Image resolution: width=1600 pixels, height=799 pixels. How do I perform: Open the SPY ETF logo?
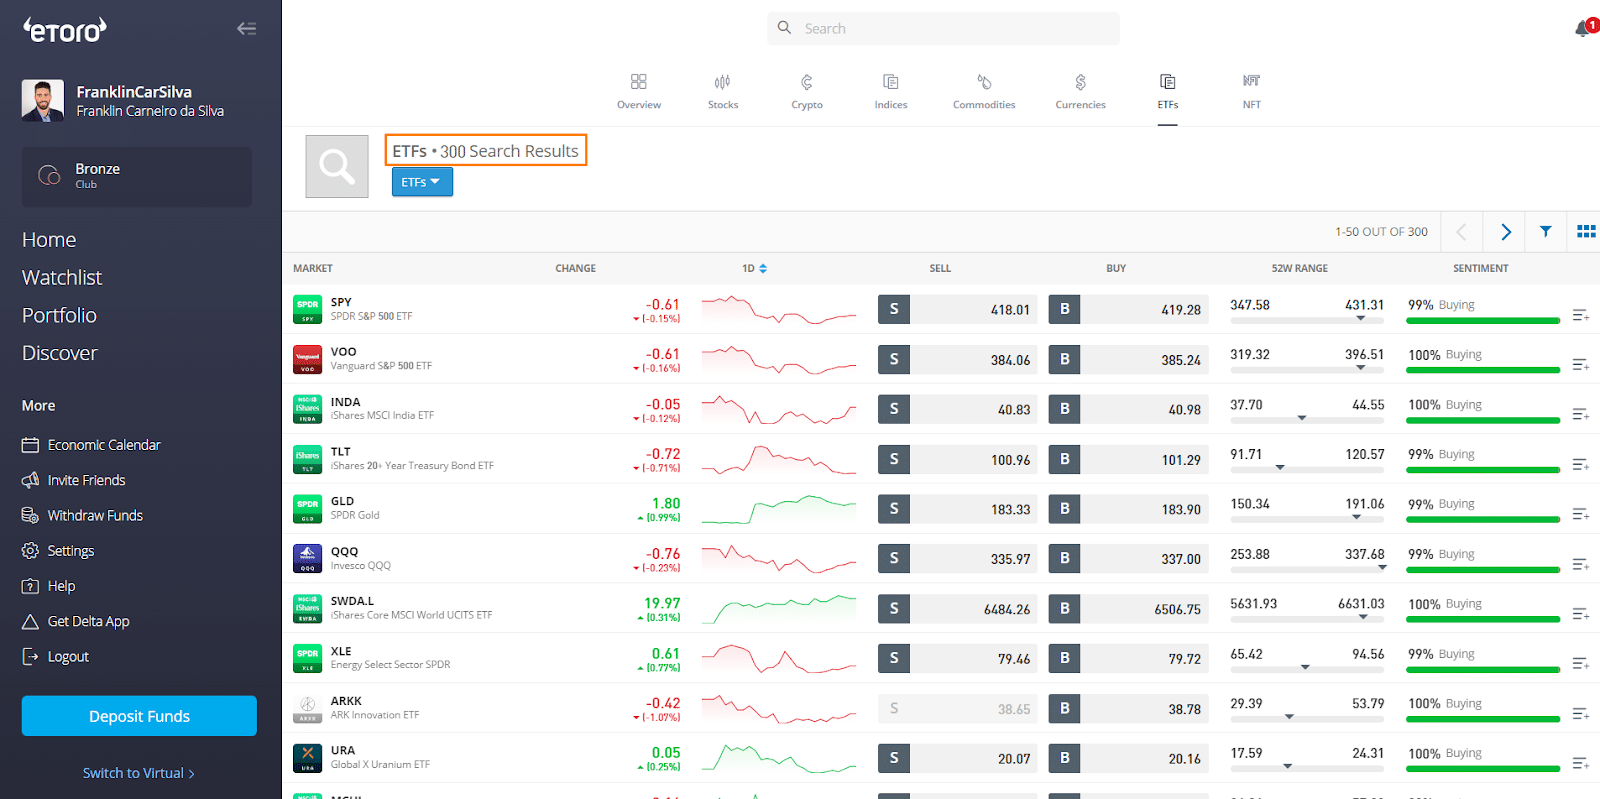[307, 310]
